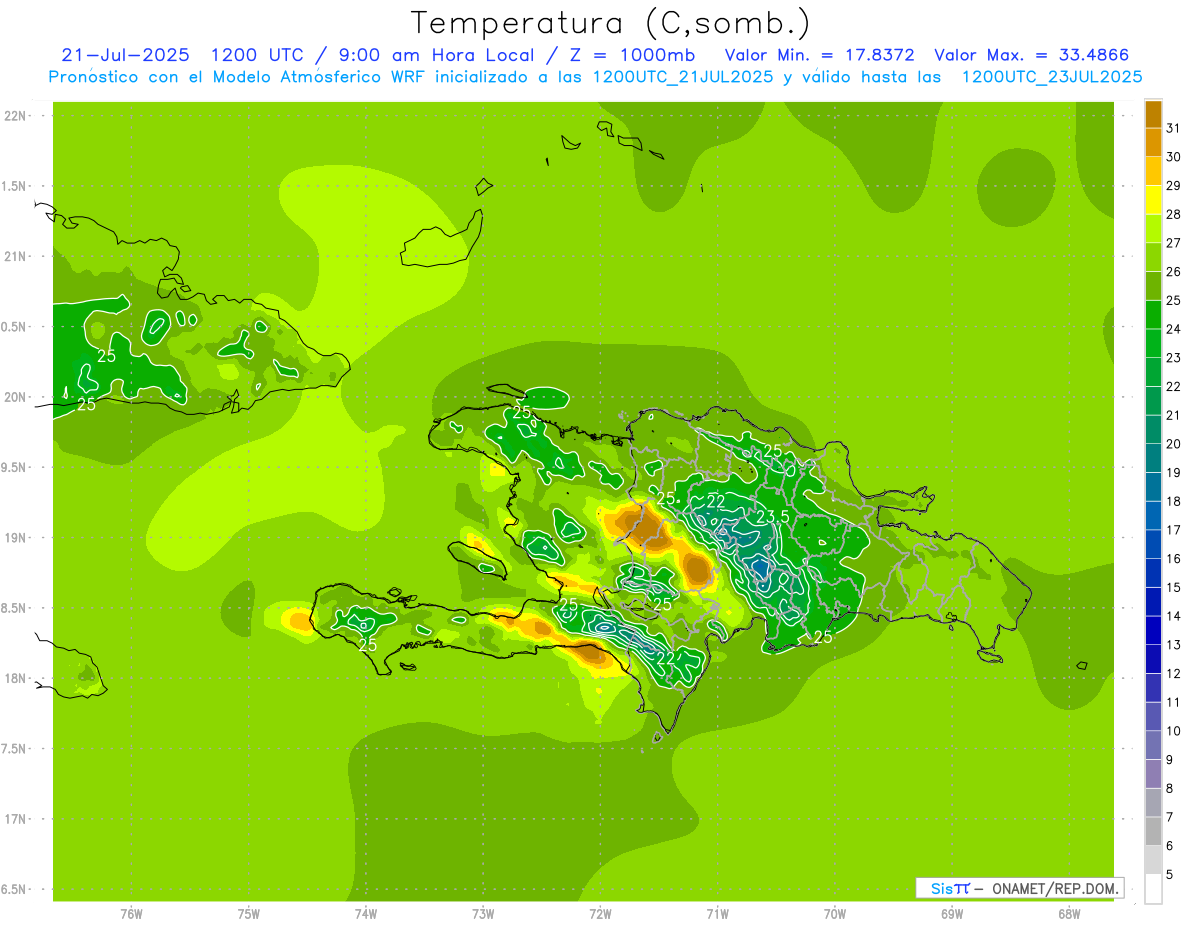Click colorbar label "23"
Image resolution: width=1200 pixels, height=927 pixels.
point(1174,357)
